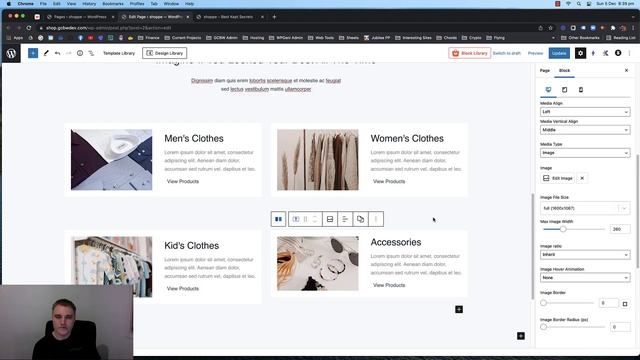Open the Kadence K plugin icon
Viewport: 640px width, 360px height.
606,53
